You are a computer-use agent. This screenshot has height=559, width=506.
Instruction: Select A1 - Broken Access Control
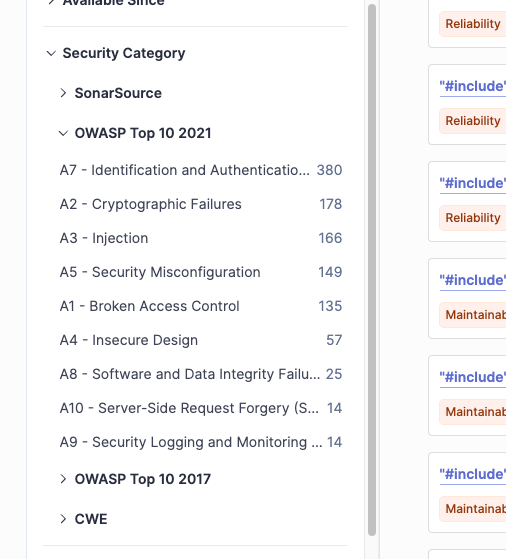point(201,306)
